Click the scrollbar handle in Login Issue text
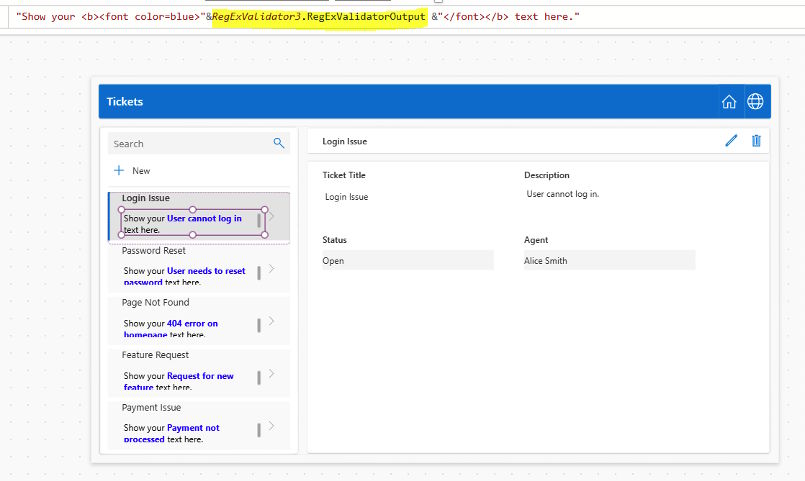Viewport: 805px width, 481px height. (x=259, y=221)
